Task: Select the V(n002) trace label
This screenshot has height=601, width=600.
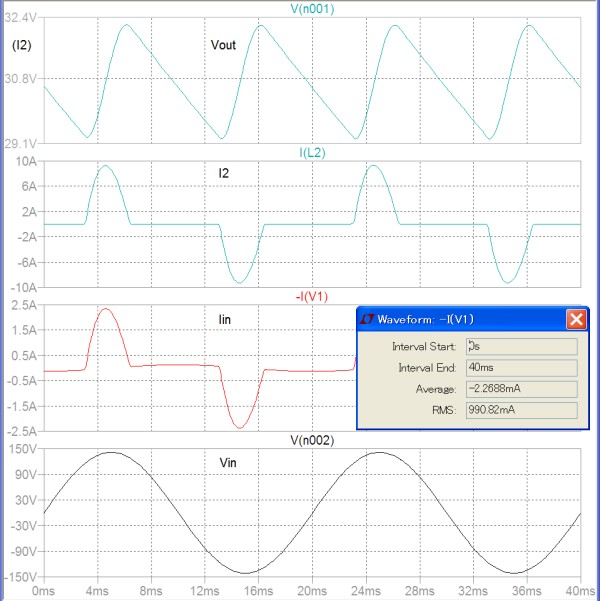Action: tap(312, 439)
